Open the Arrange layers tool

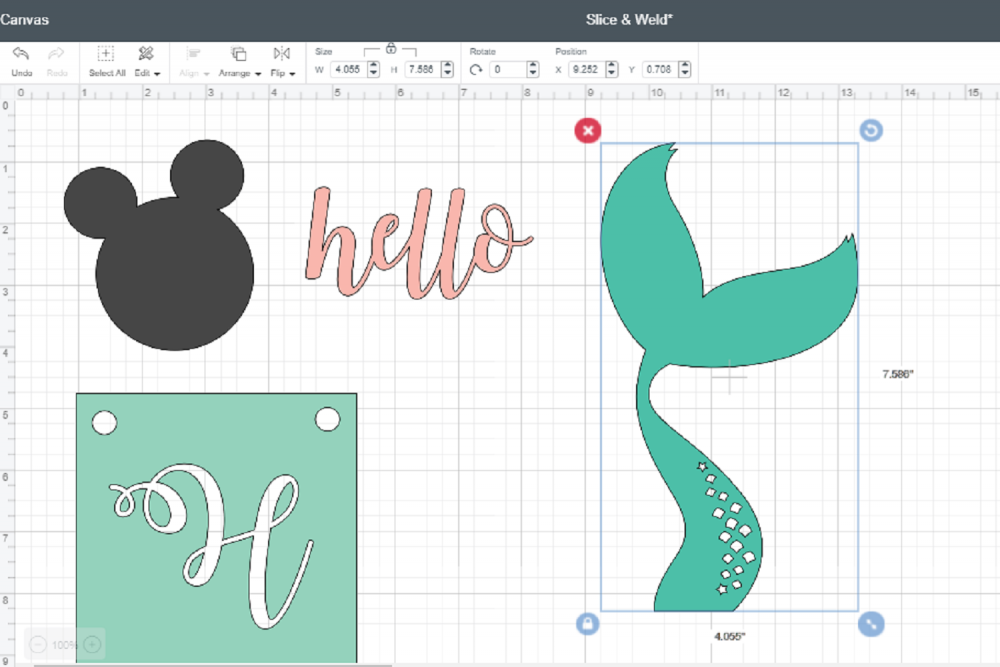click(239, 54)
